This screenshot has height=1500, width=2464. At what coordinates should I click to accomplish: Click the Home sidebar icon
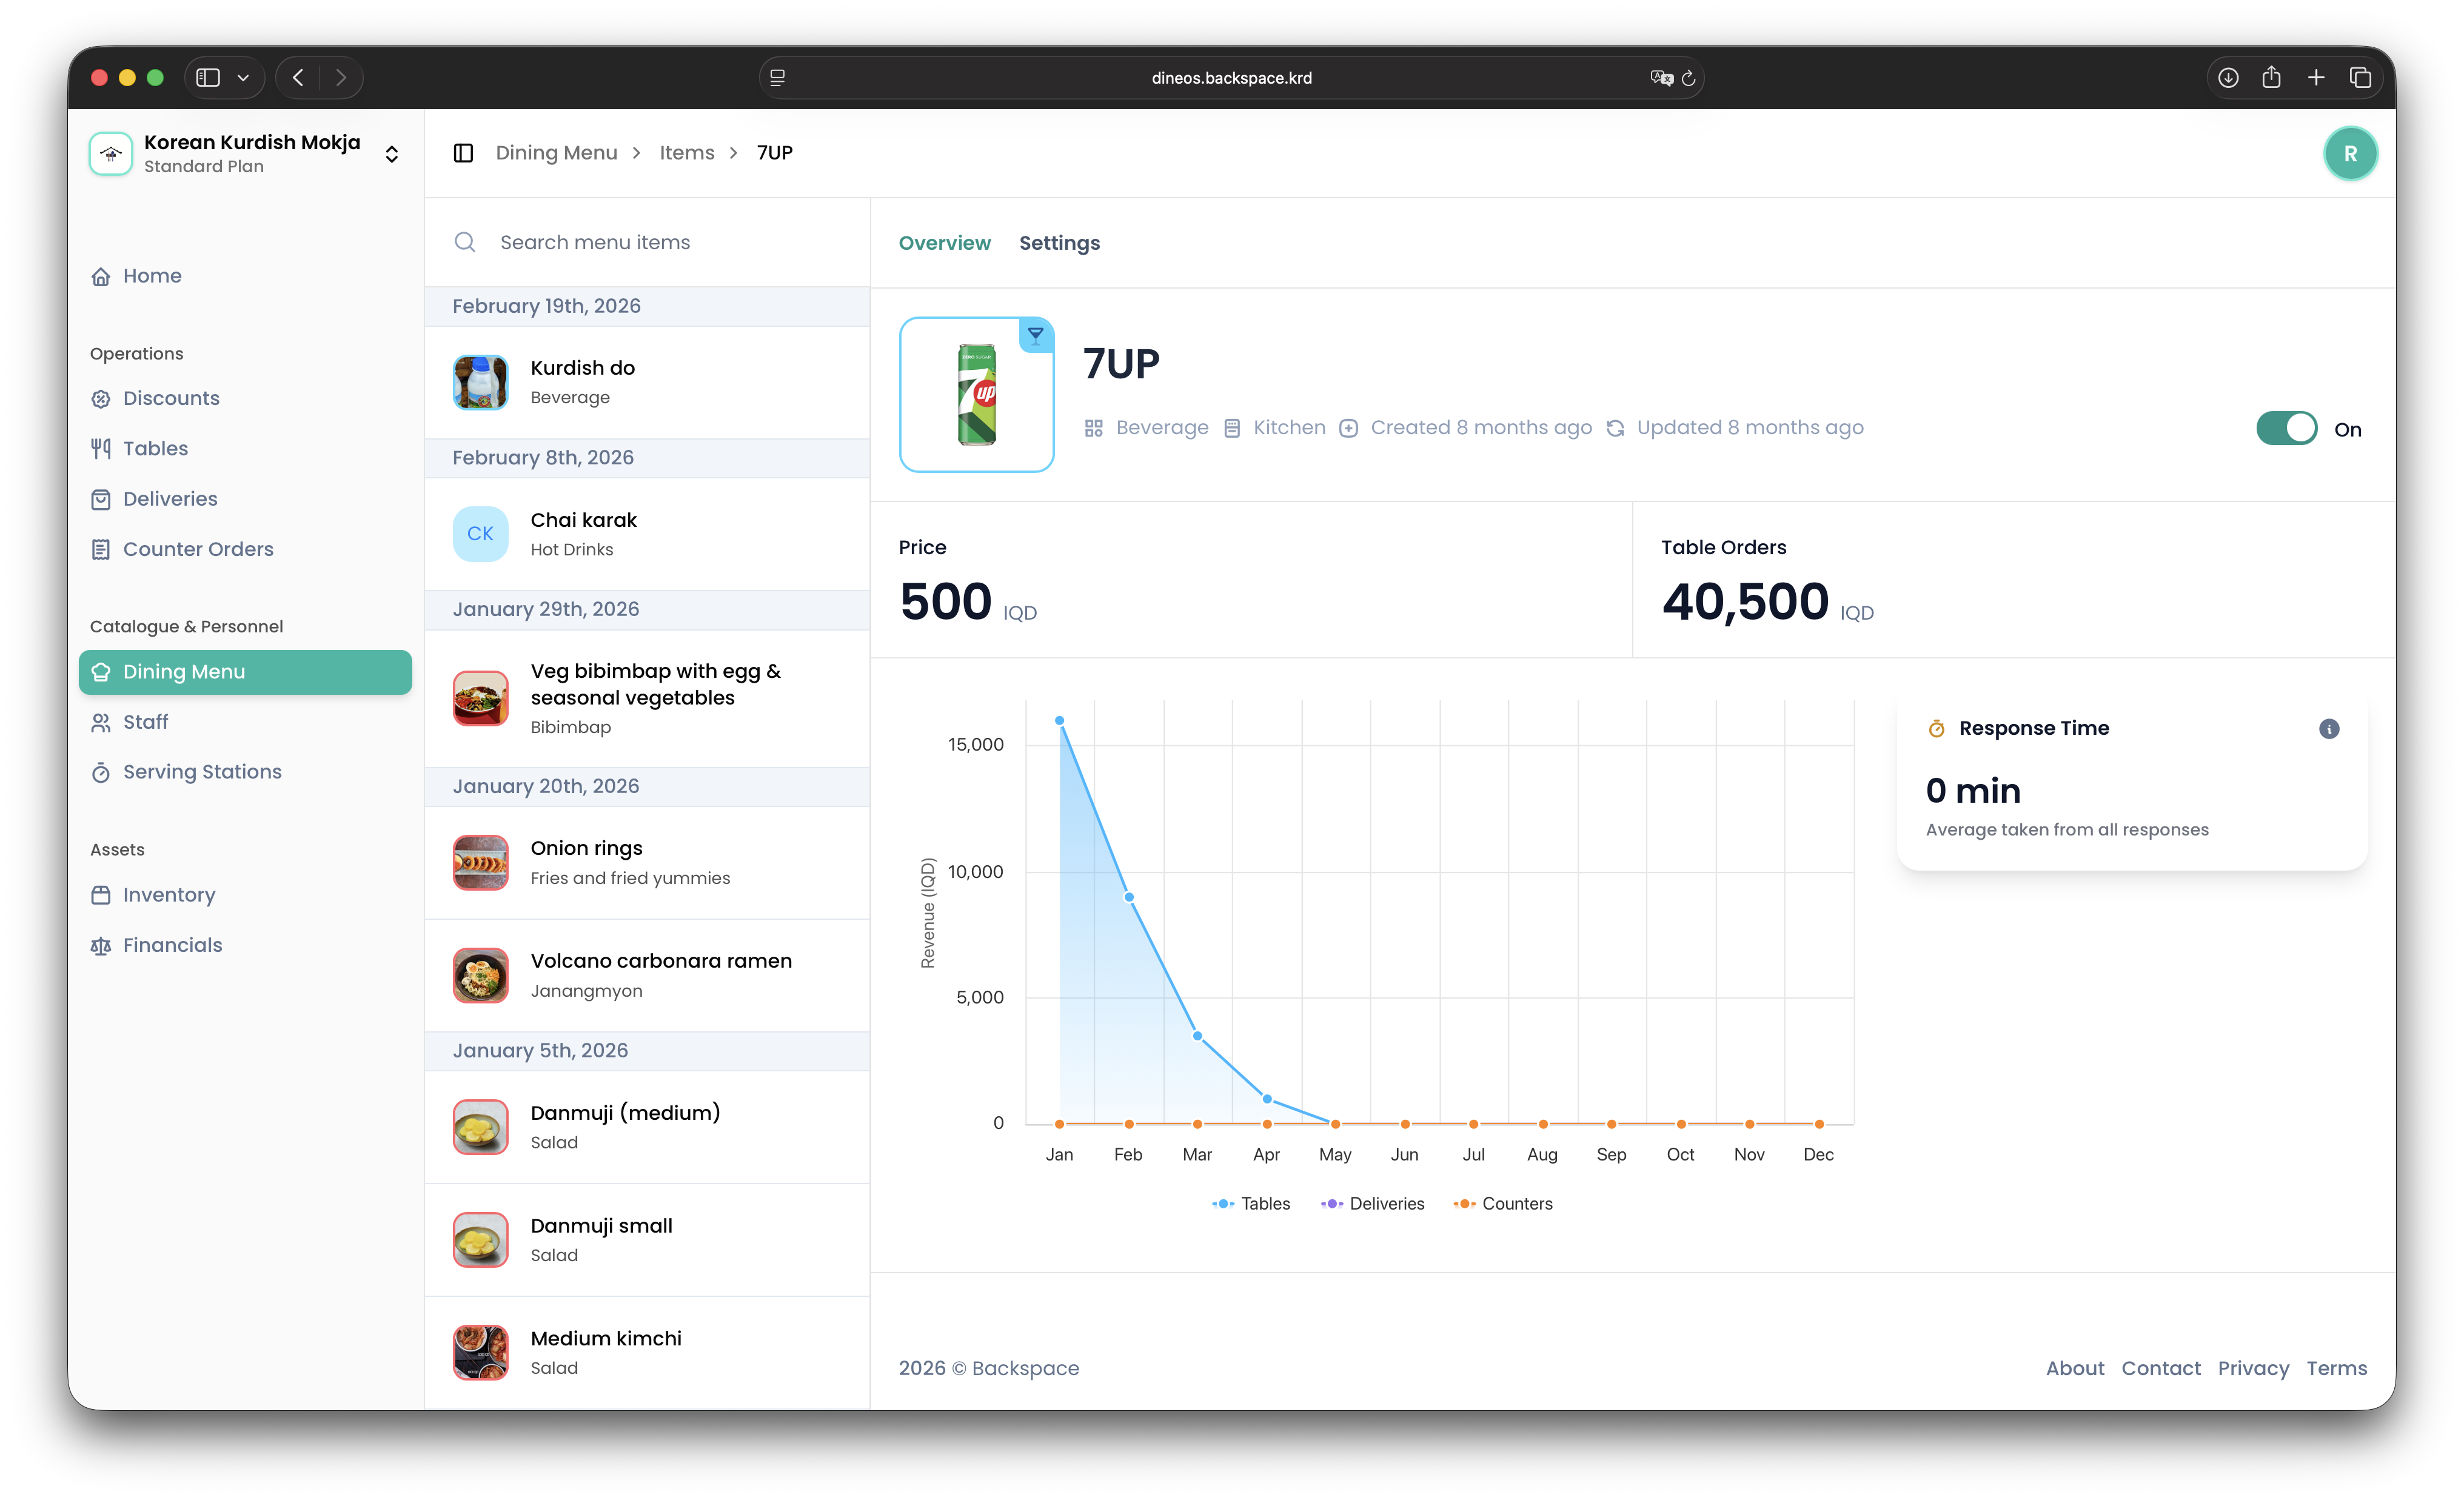coord(101,277)
